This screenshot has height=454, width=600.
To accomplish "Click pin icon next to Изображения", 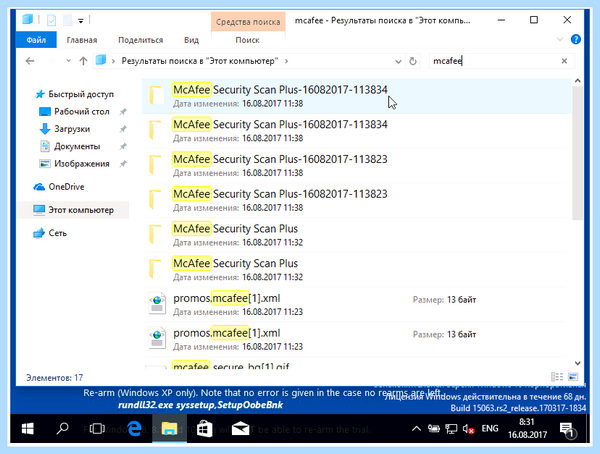I will pos(123,164).
